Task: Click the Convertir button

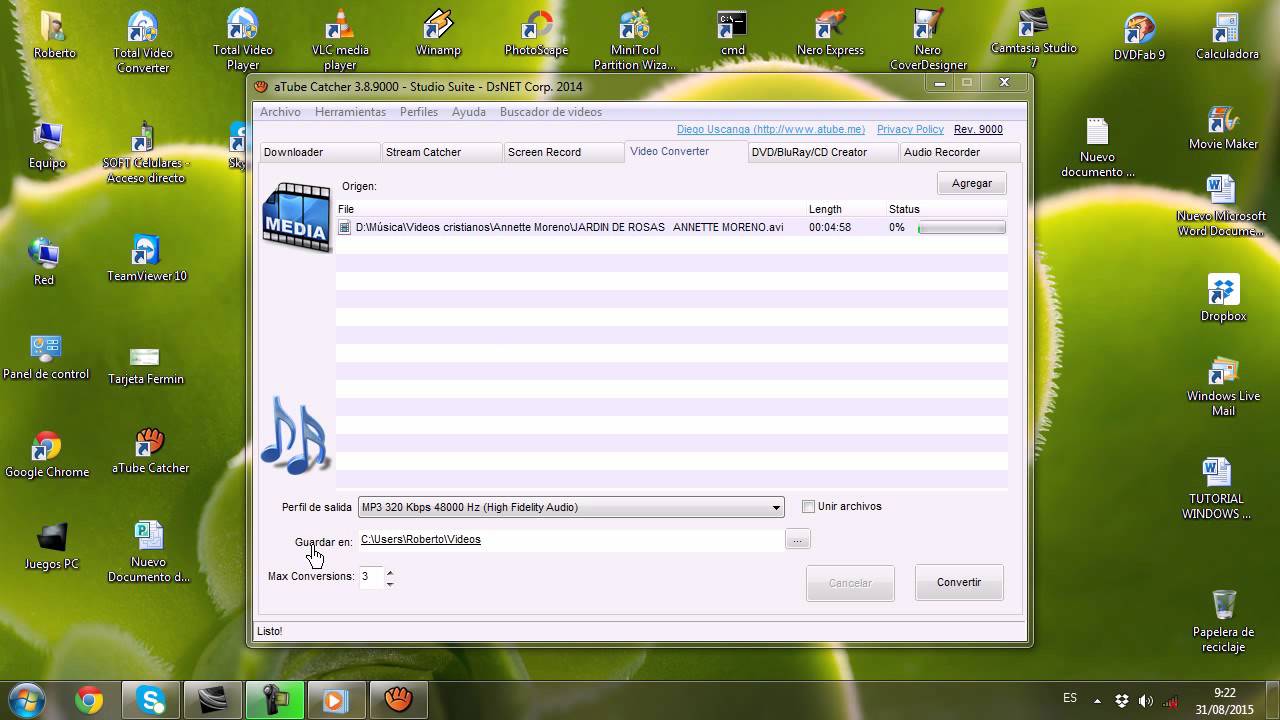Action: [x=959, y=582]
